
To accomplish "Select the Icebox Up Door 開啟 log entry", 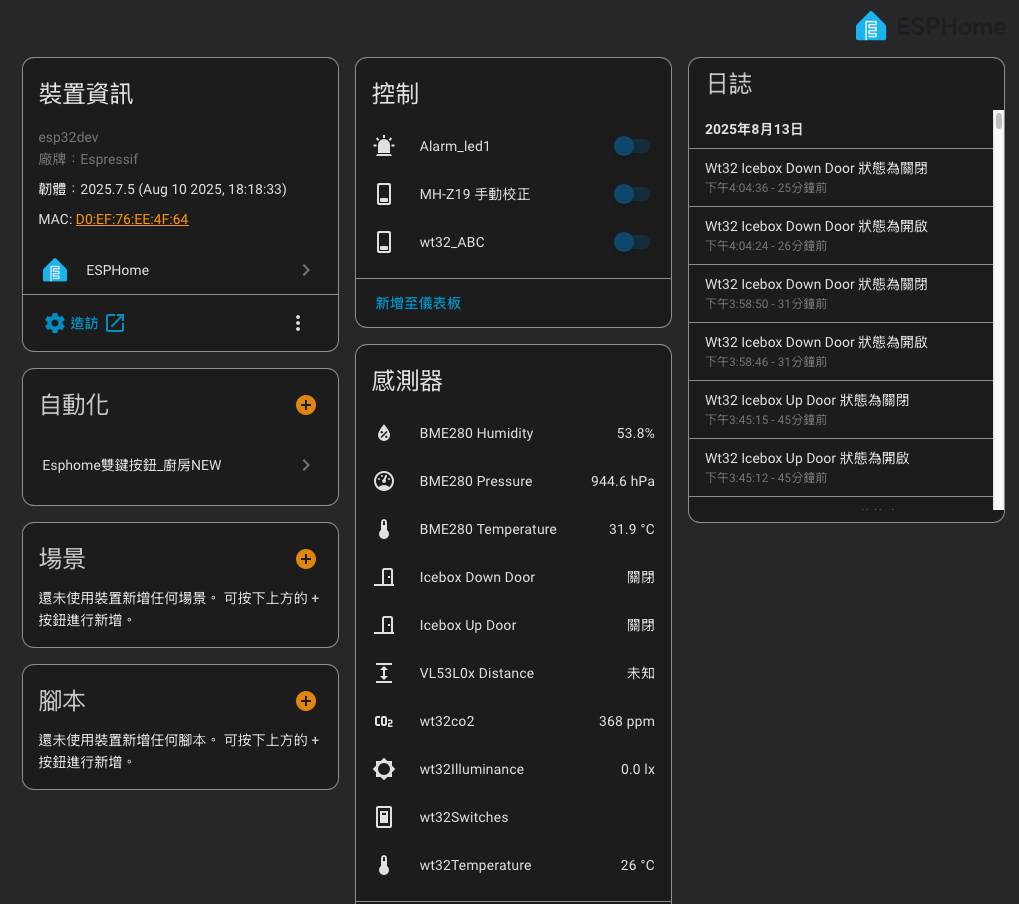I will (840, 467).
